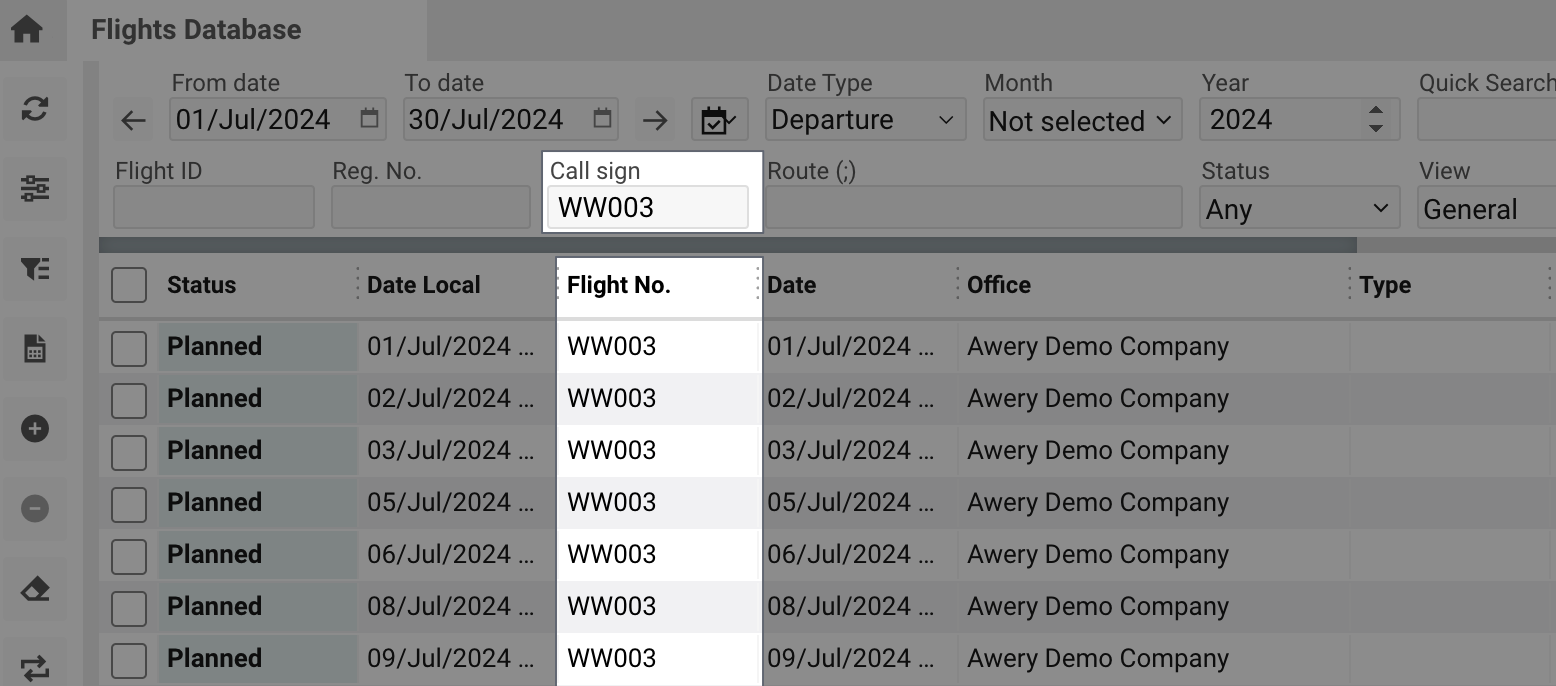Open the Date Type dropdown
The image size is (1556, 686).
865,120
